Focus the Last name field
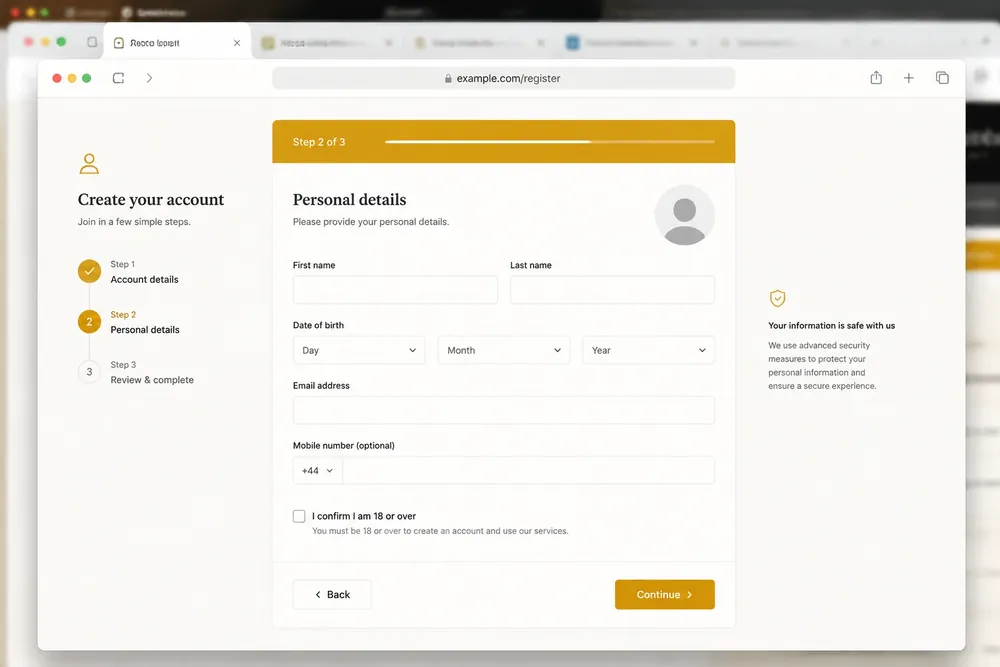1000x667 pixels. tap(612, 290)
